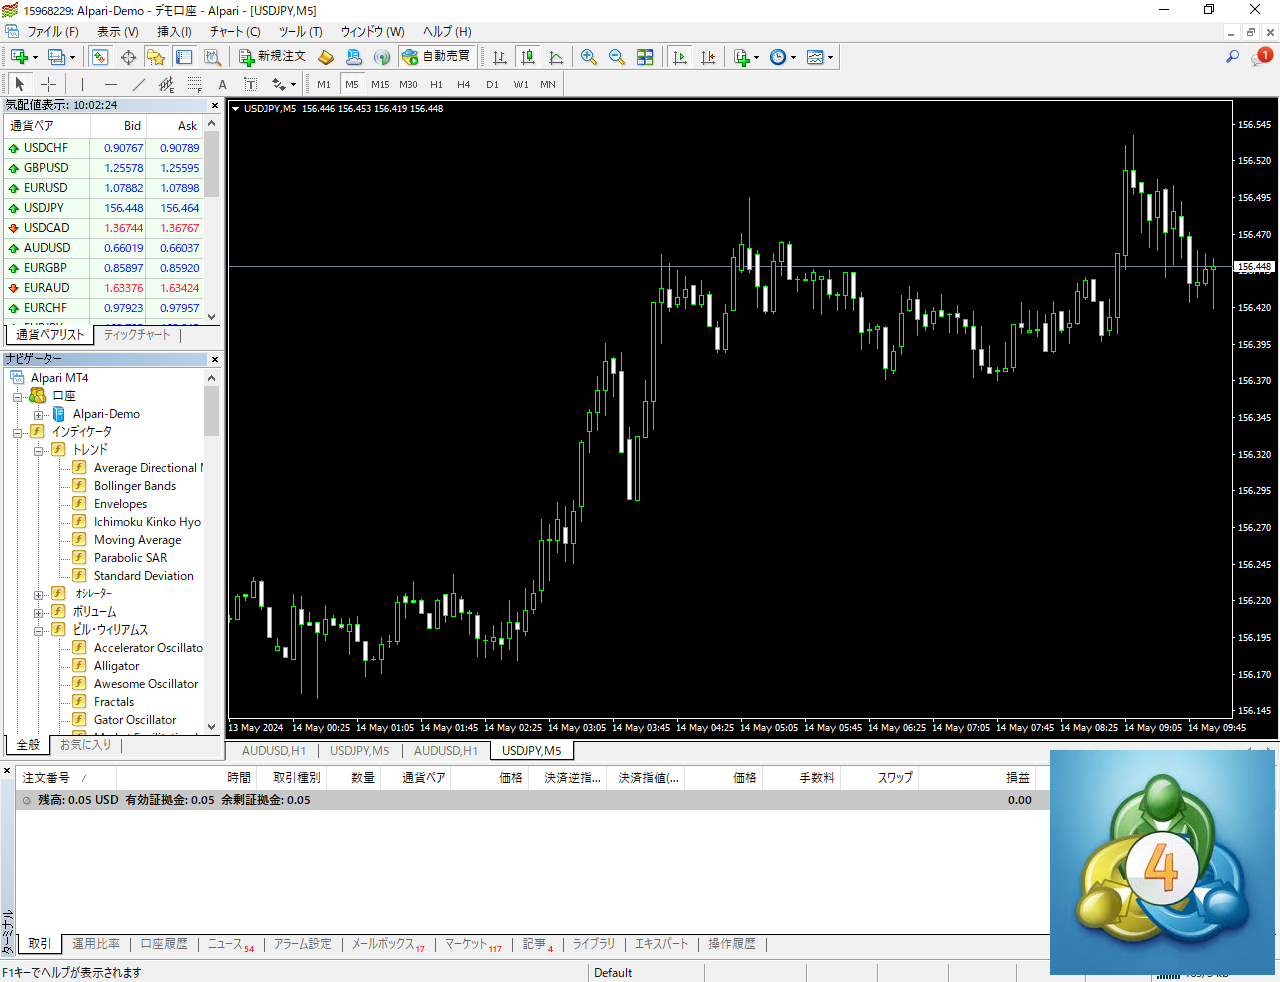Image resolution: width=1280 pixels, height=982 pixels.
Task: Select the cursor arrow tool
Action: tap(20, 85)
